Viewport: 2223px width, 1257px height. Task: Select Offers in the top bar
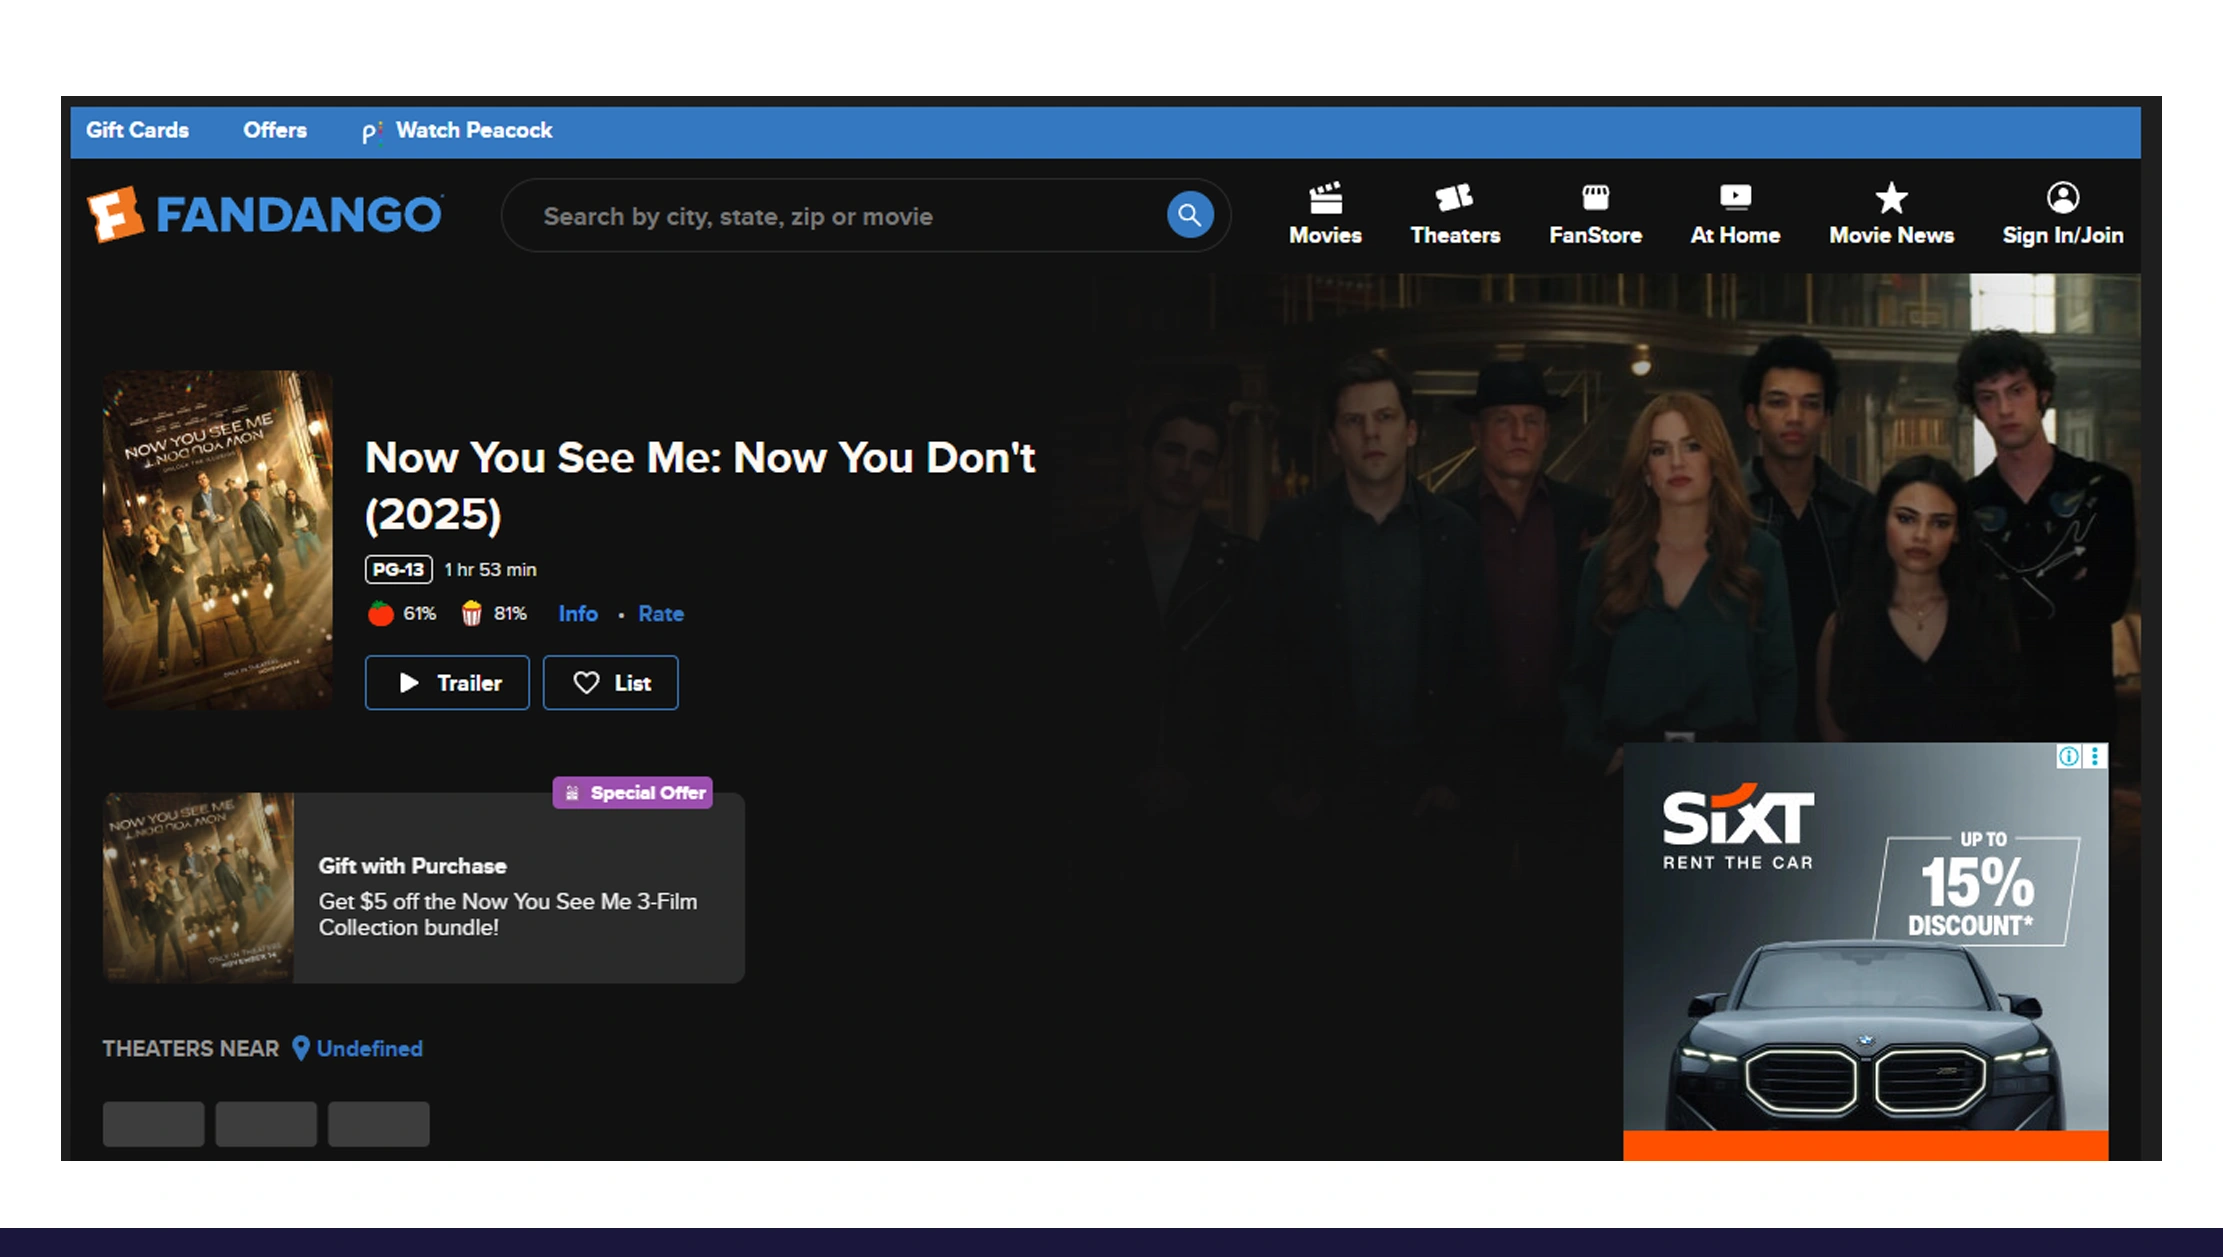pos(274,130)
